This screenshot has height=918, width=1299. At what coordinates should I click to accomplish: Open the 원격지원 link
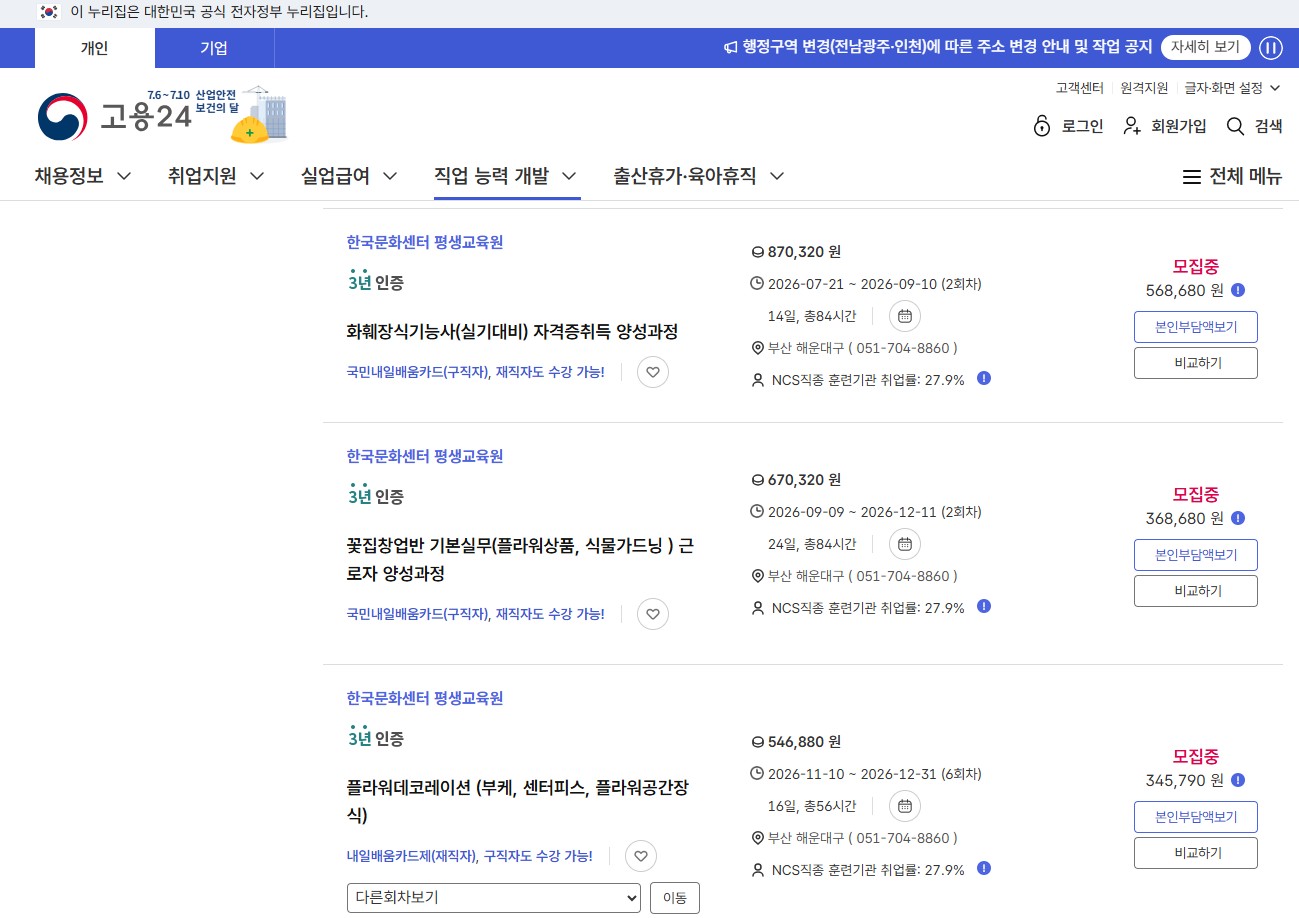pyautogui.click(x=1144, y=88)
